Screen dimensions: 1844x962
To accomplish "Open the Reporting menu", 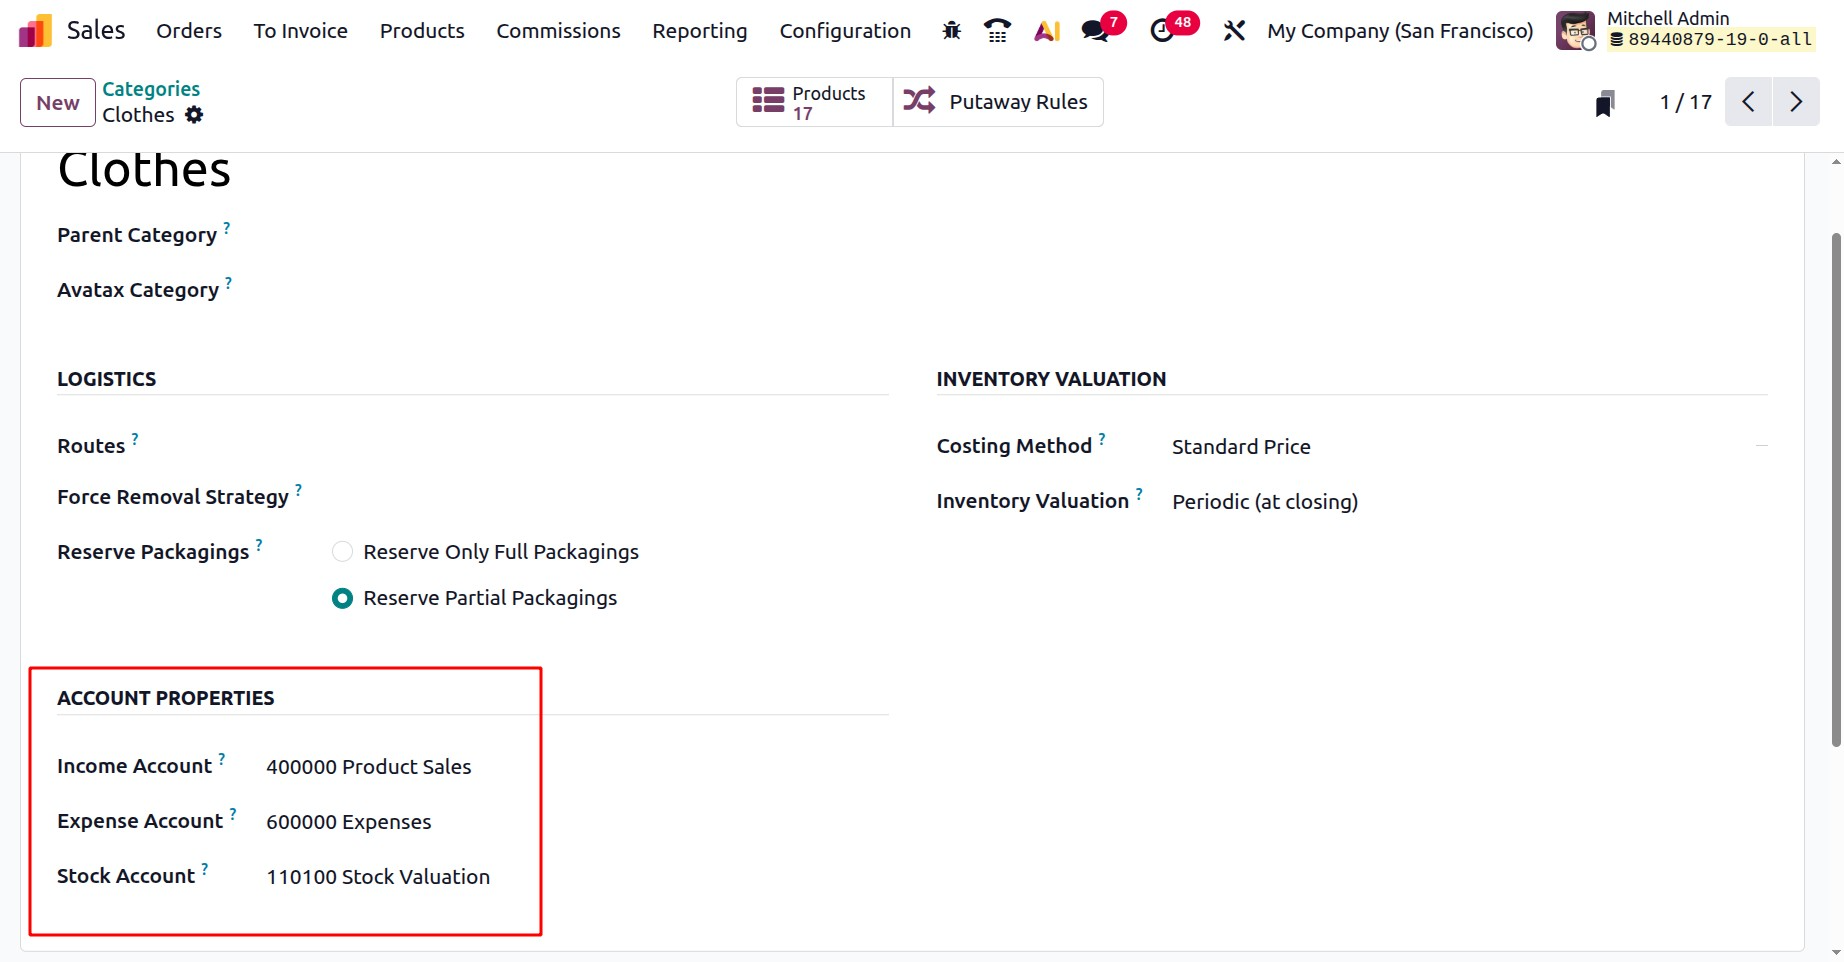I will coord(699,31).
